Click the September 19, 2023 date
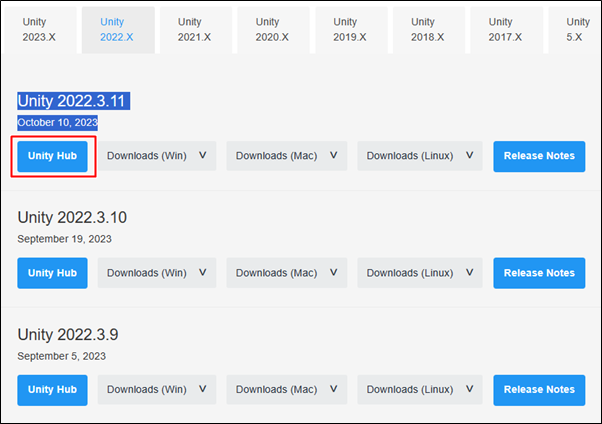The height and width of the screenshot is (424, 602). pyautogui.click(x=64, y=239)
